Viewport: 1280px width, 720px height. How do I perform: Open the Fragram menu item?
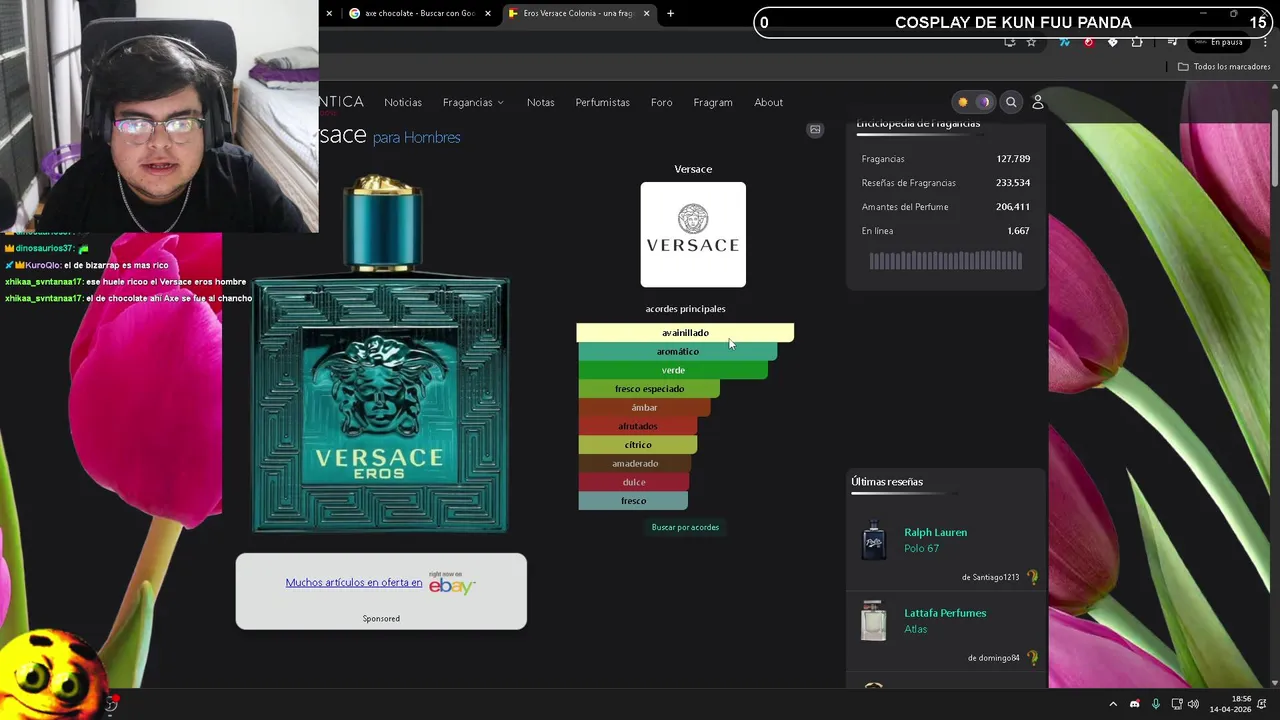pos(713,102)
